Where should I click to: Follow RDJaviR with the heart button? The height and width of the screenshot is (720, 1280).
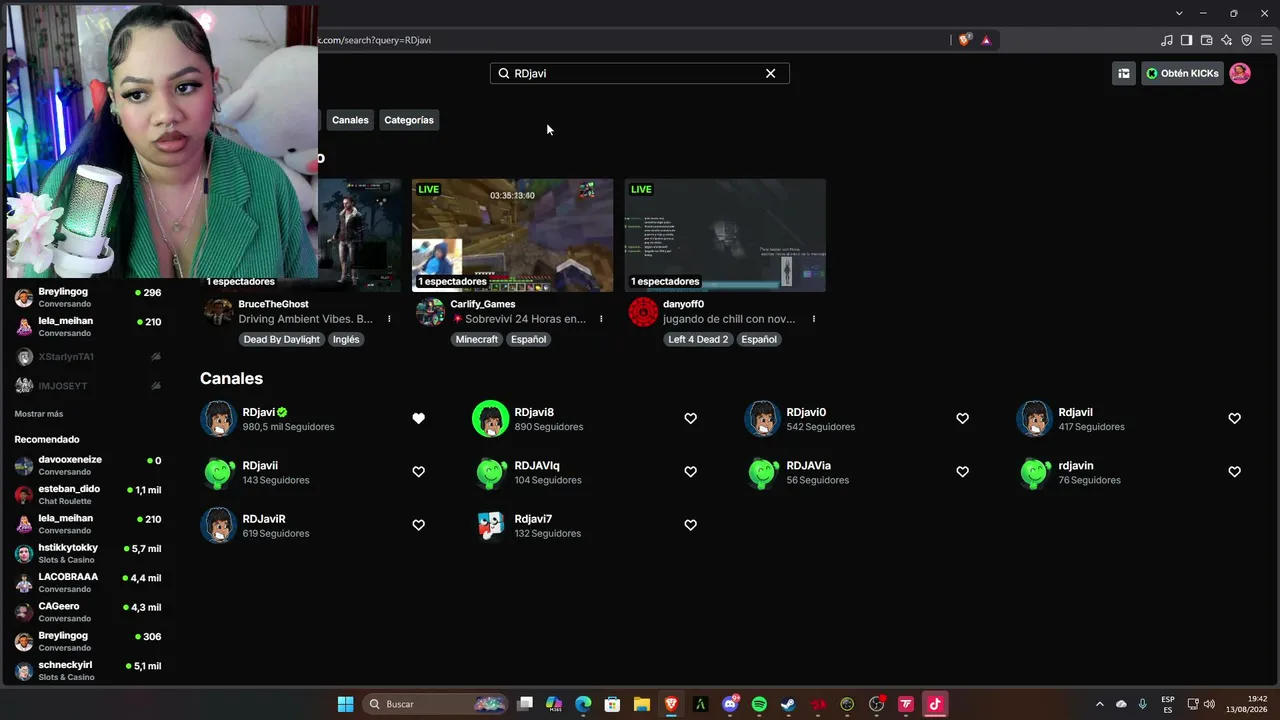click(x=418, y=525)
